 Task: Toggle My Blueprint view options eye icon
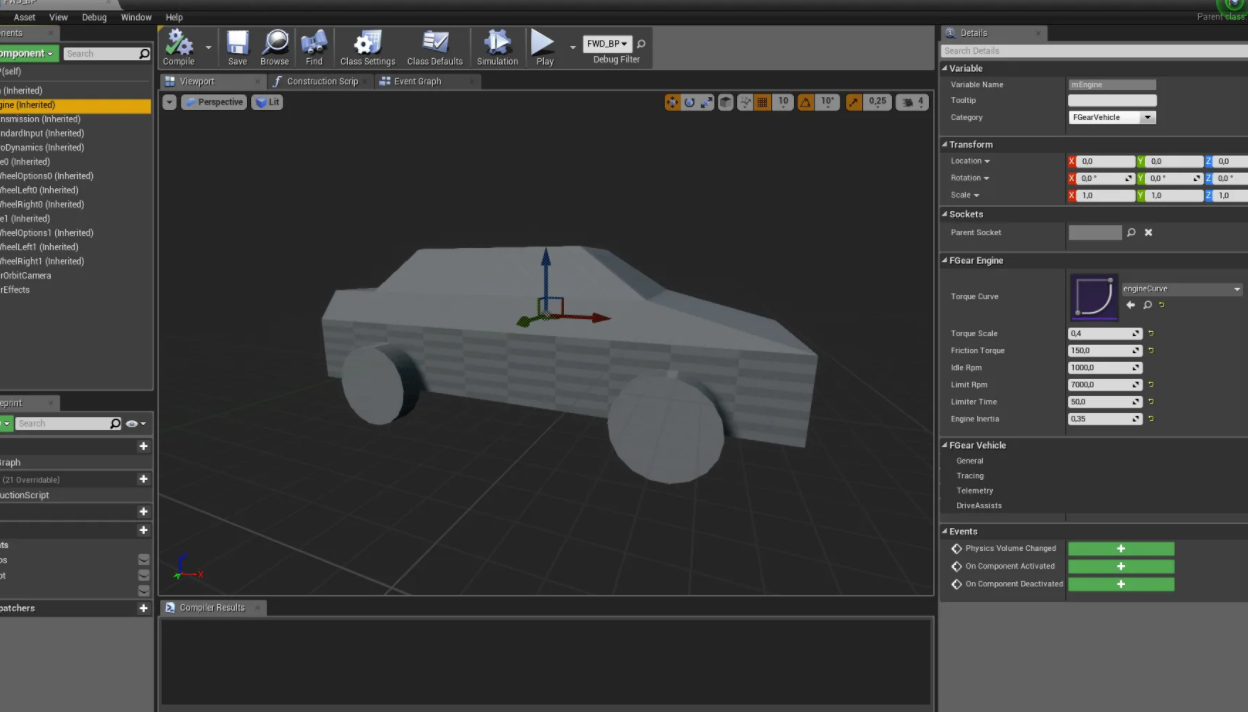point(136,424)
